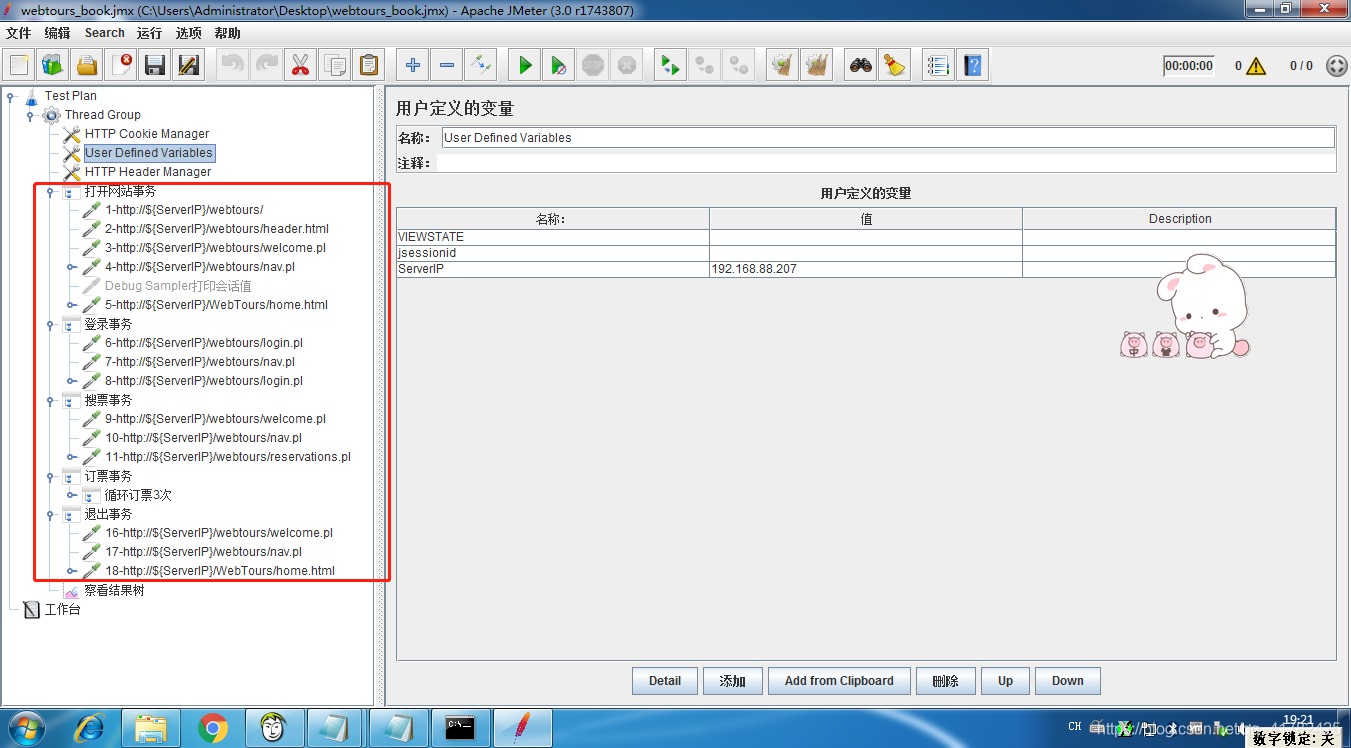Click the greyed Stop test icon

pos(593,66)
